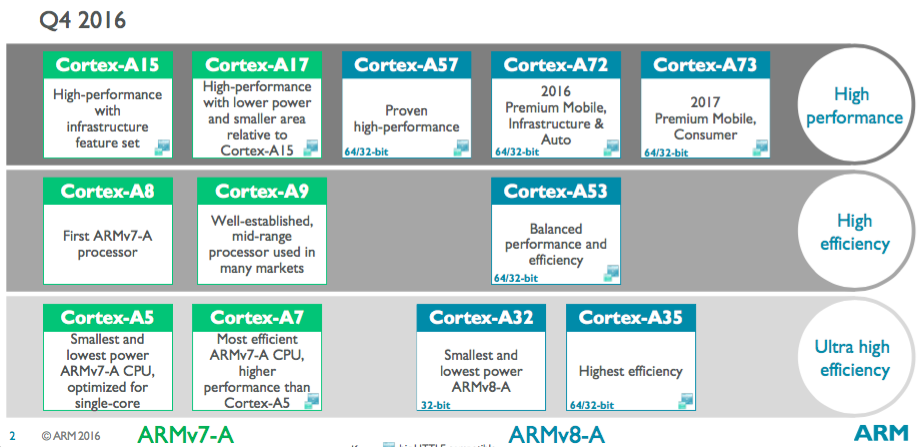This screenshot has width=918, height=447.
Task: Click 'Balanced performance and efficiency' description
Action: pos(556,244)
